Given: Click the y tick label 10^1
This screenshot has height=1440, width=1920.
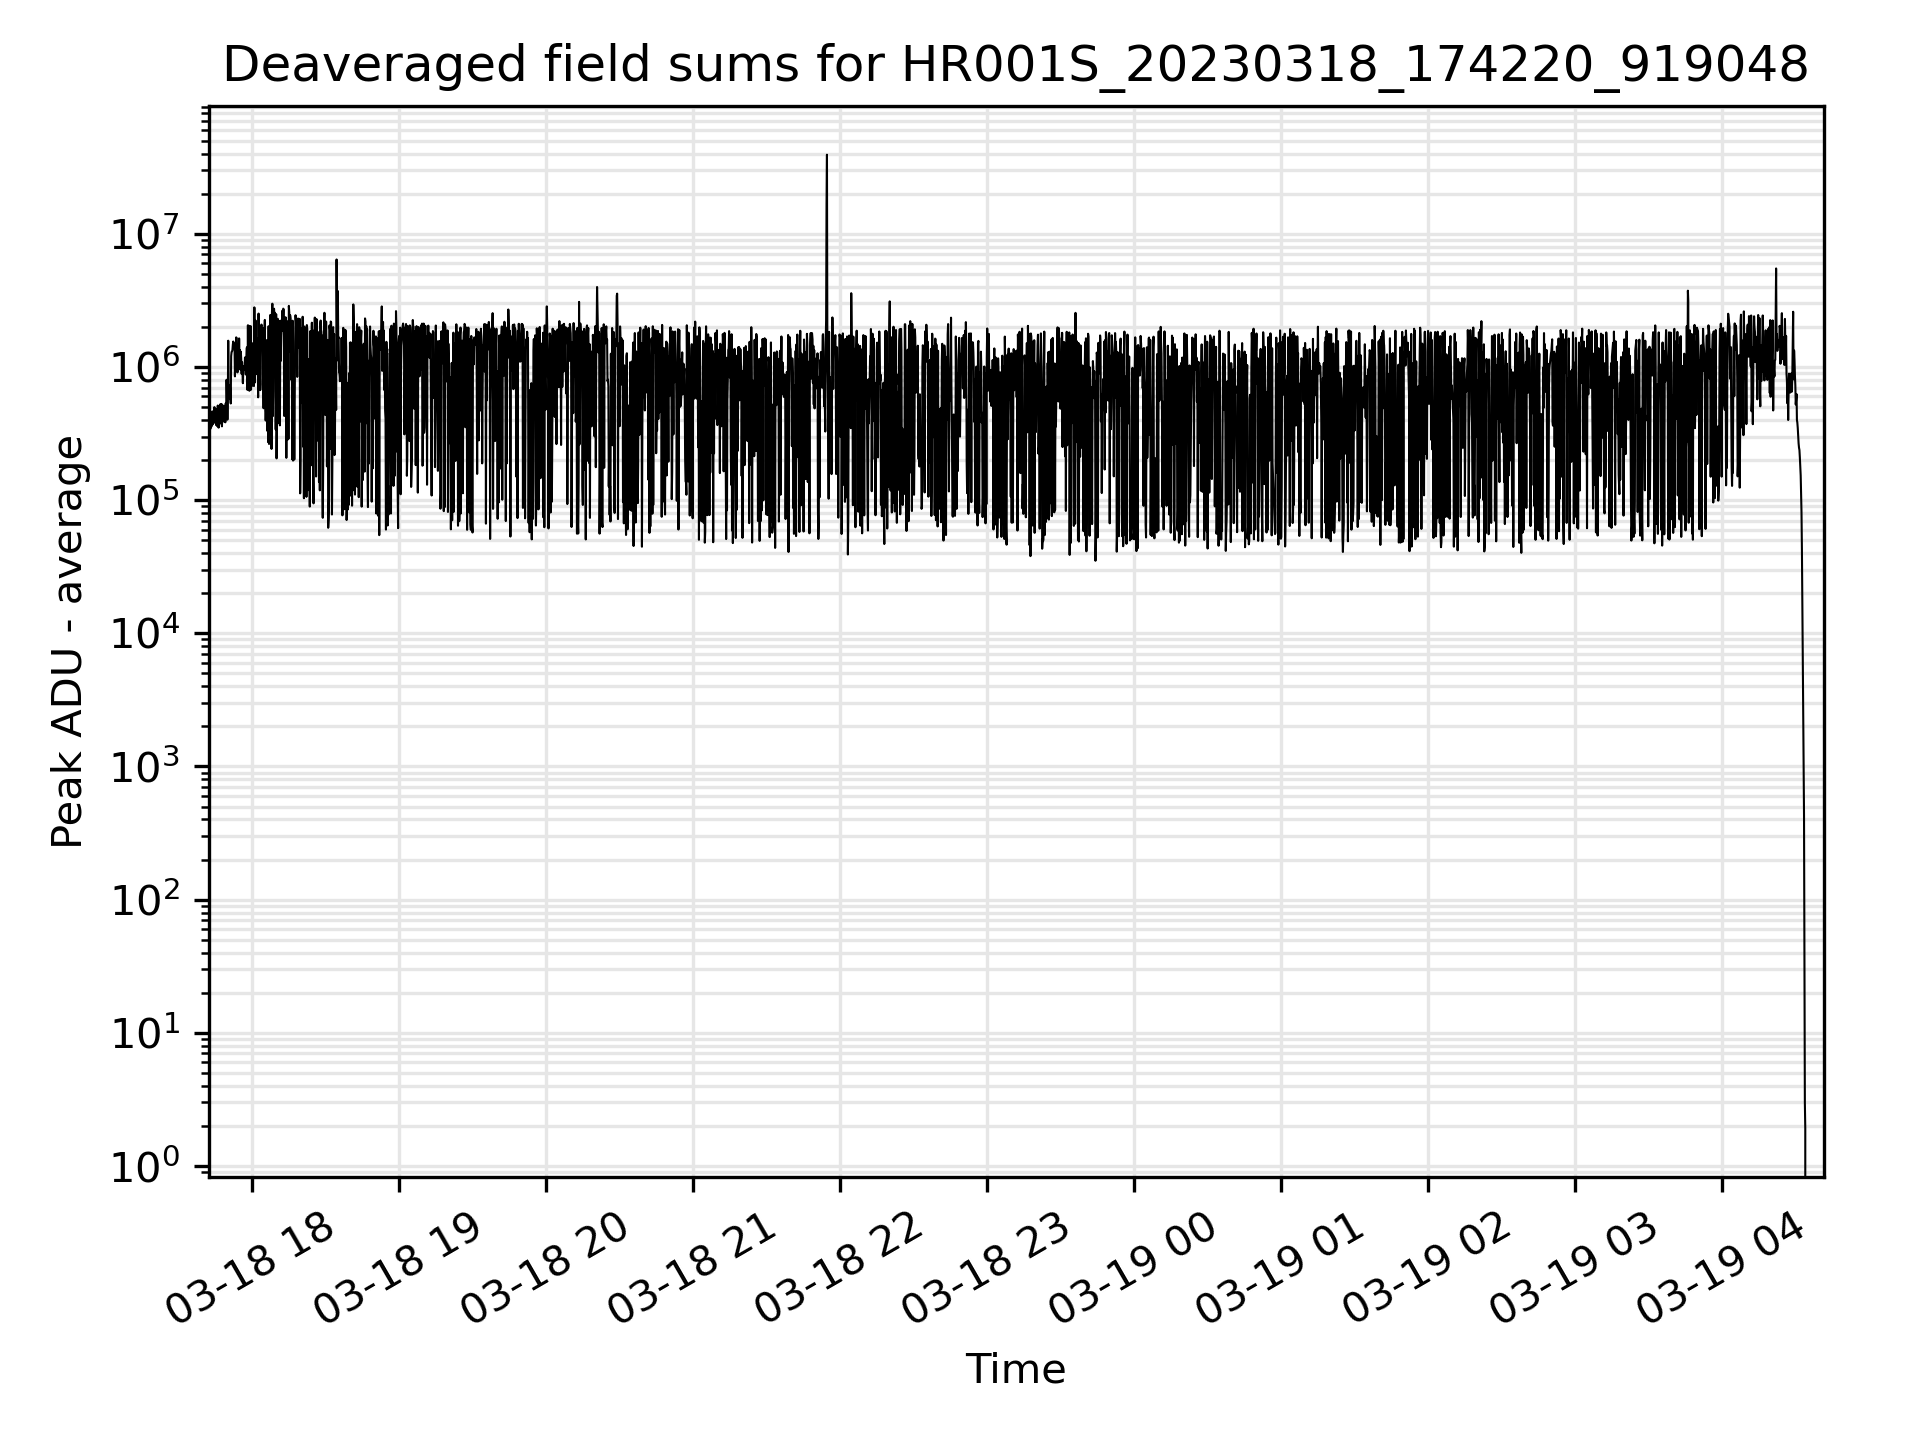Looking at the screenshot, I should [x=146, y=1032].
